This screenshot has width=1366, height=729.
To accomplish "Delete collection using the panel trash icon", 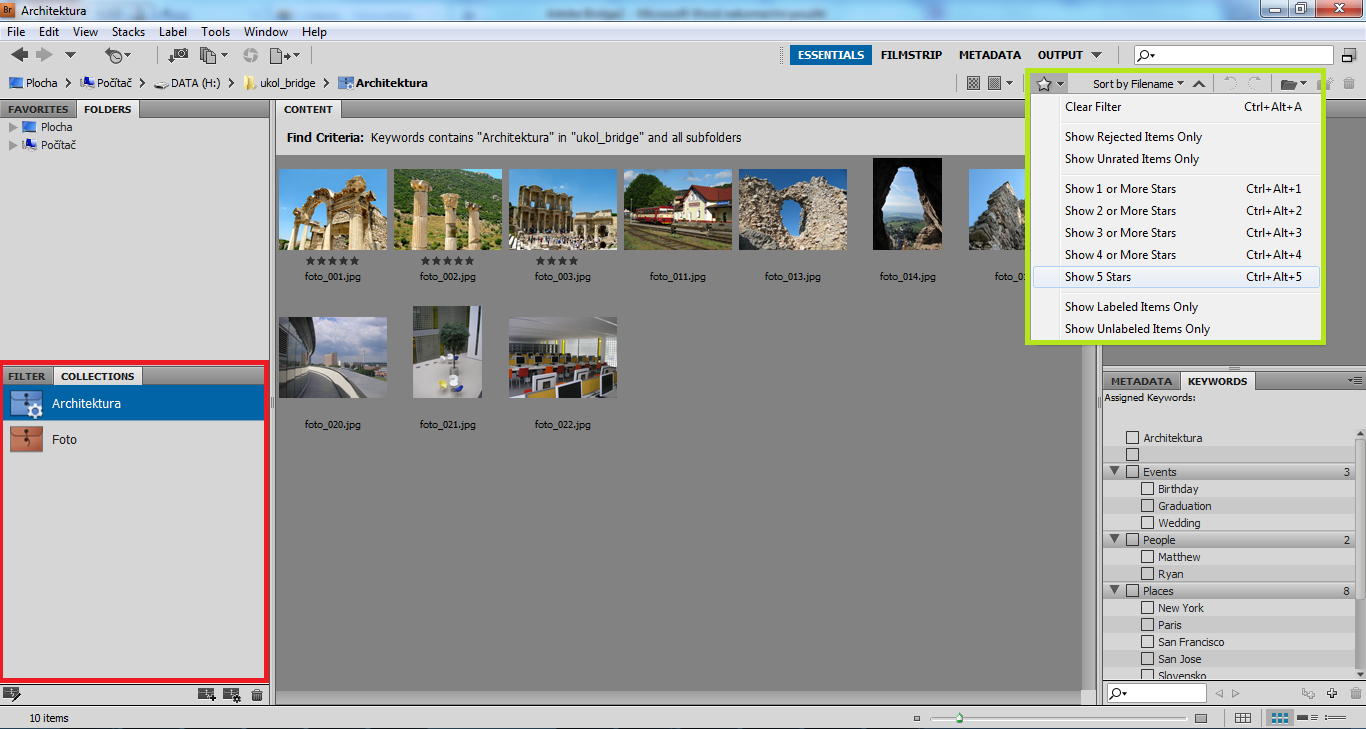I will coord(257,695).
